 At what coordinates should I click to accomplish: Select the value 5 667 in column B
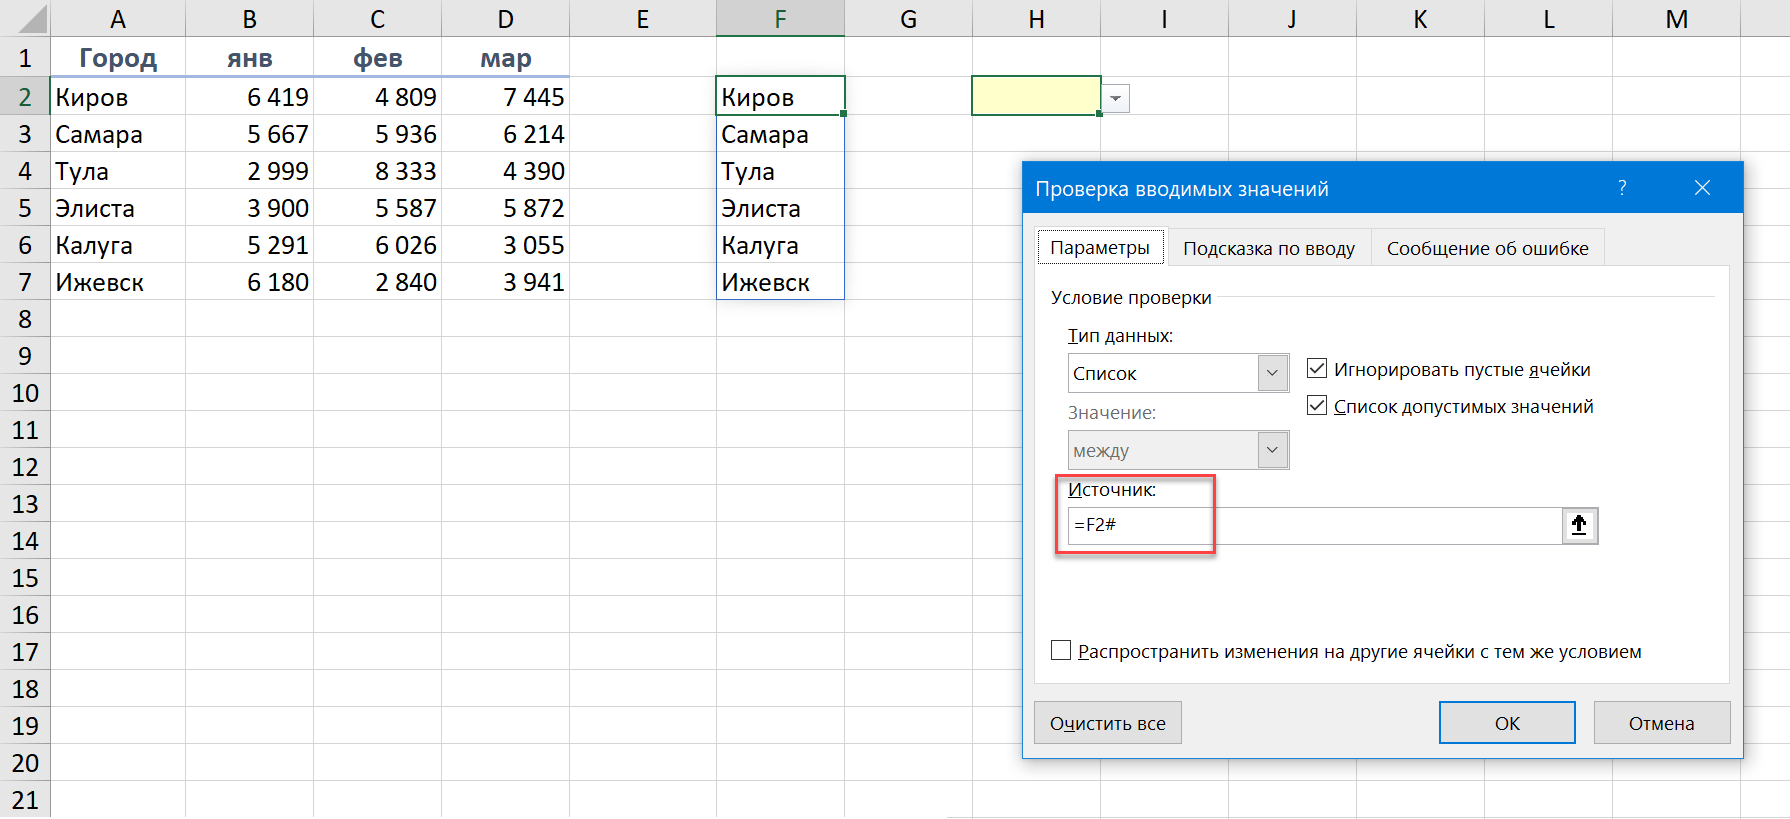[249, 134]
